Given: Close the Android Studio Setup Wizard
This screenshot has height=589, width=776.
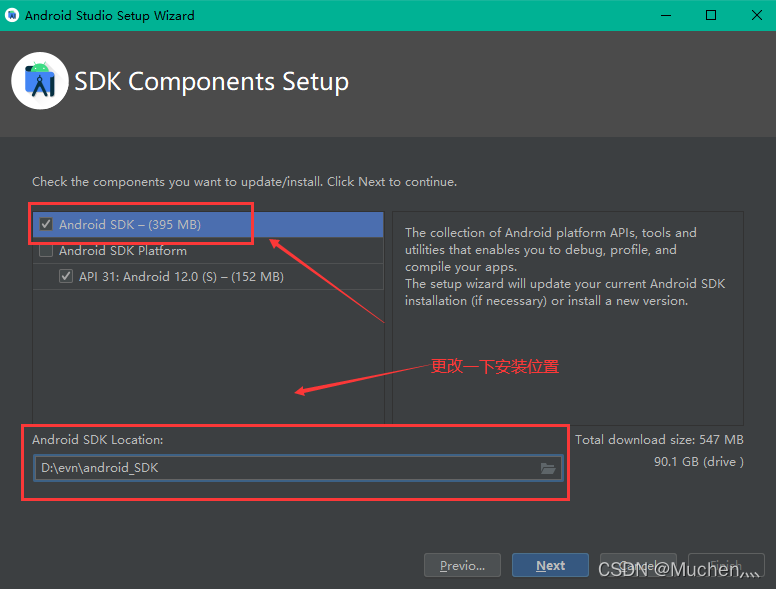Looking at the screenshot, I should point(757,15).
